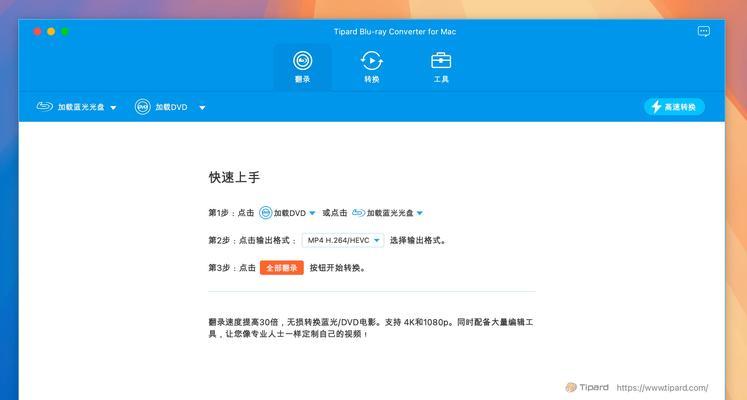Viewport: 747px width, 400px height.
Task: Click the Blu-ray disc icon in step 1
Action: 359,212
